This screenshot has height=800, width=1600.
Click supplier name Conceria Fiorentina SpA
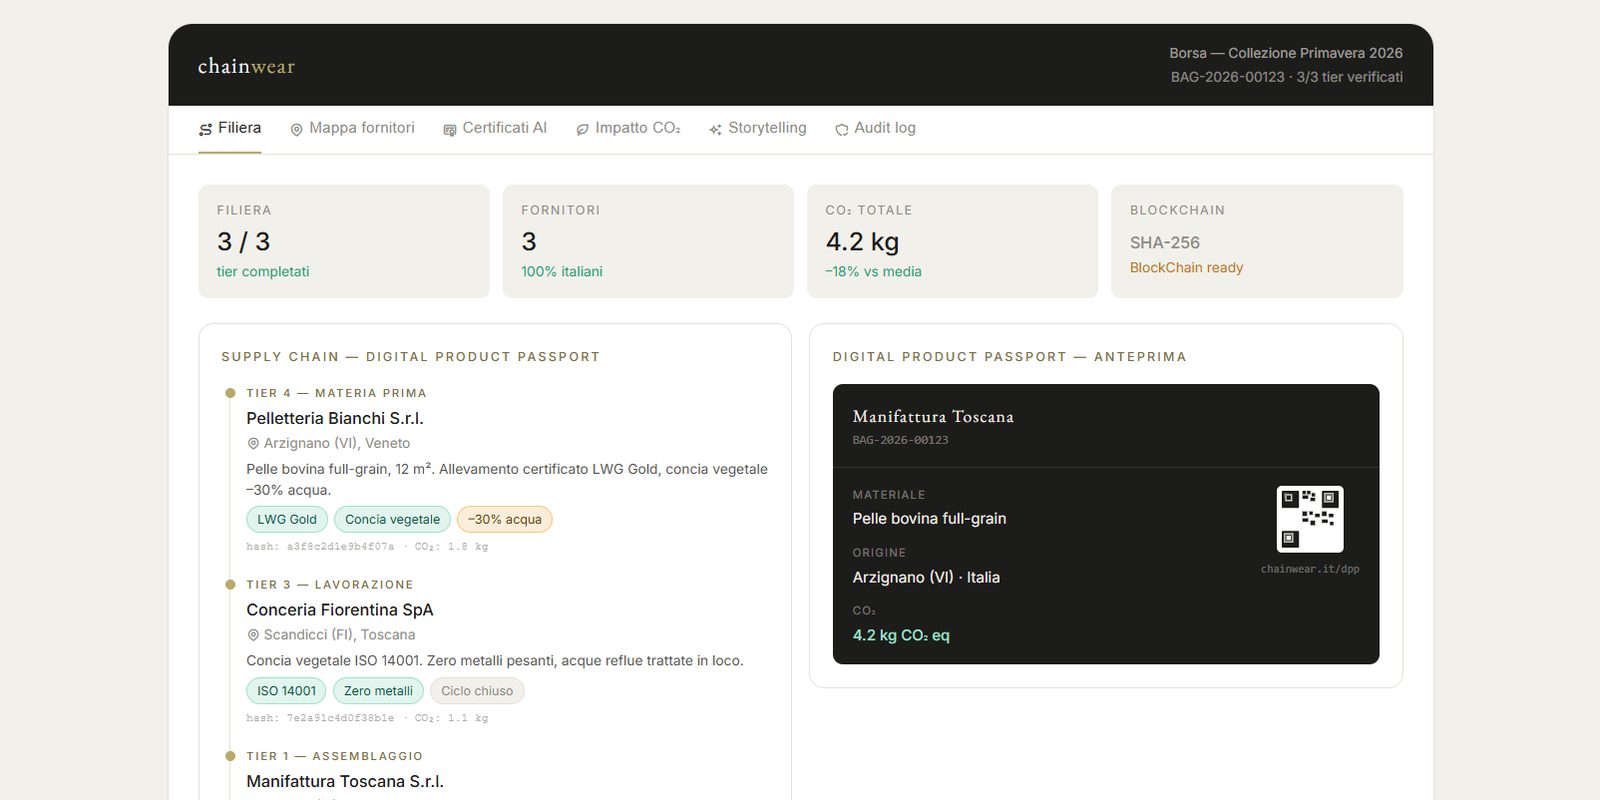click(x=340, y=610)
